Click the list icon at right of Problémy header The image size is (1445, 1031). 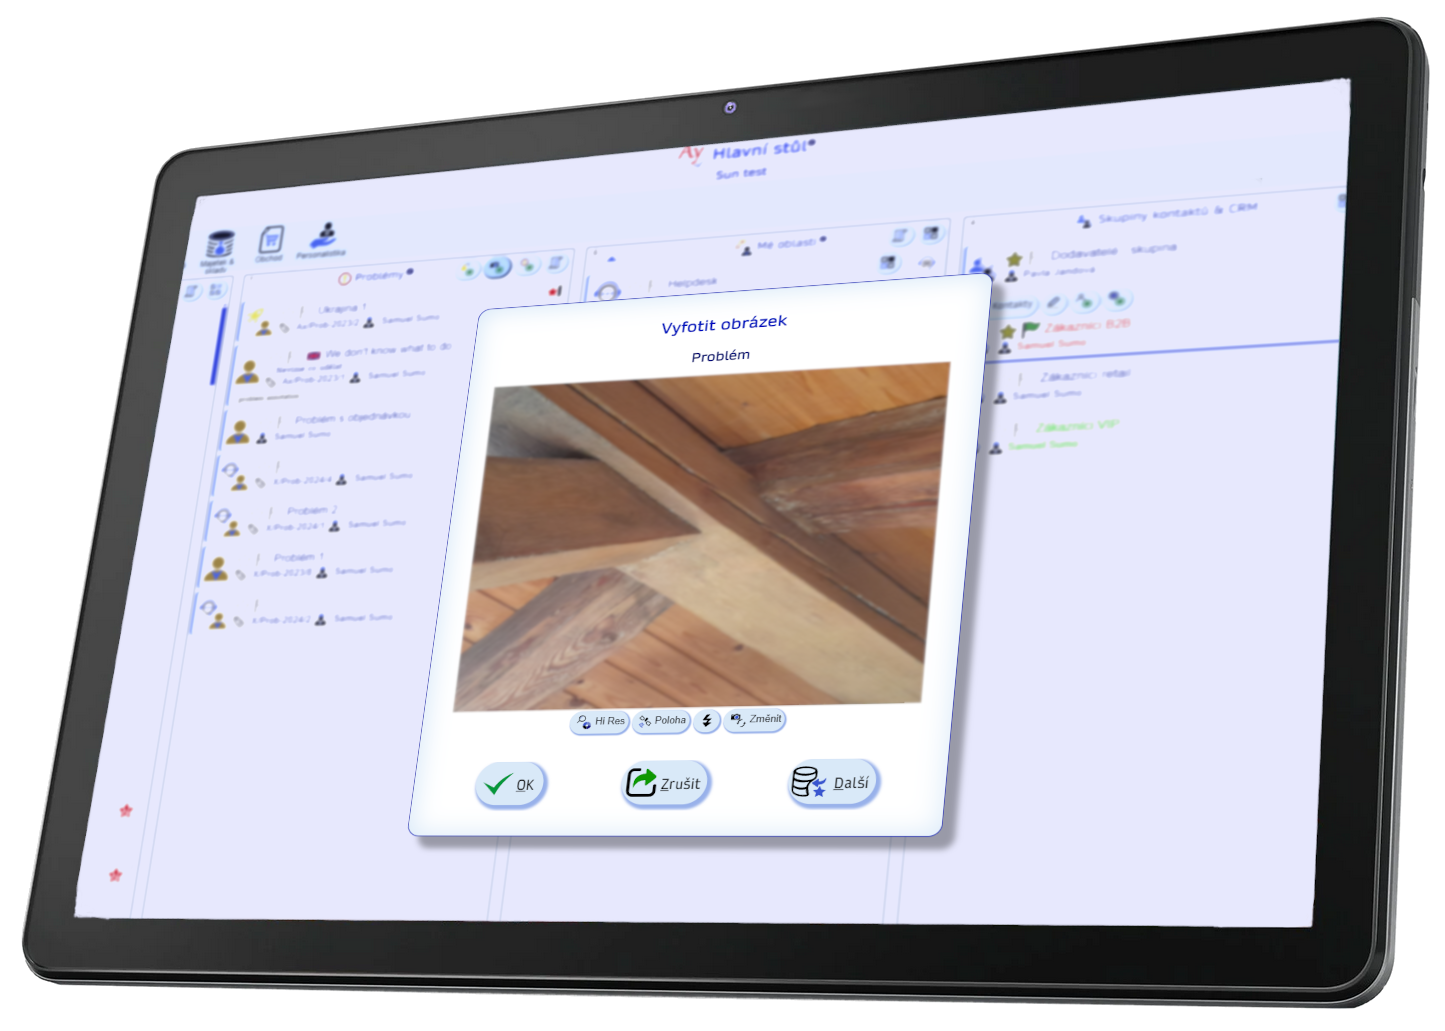click(556, 263)
